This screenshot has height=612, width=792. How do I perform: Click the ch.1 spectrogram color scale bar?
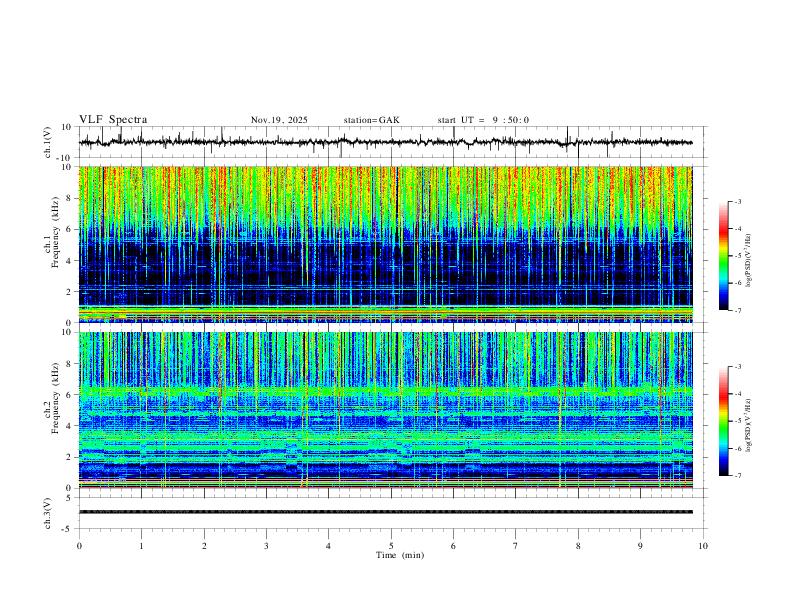[723, 256]
